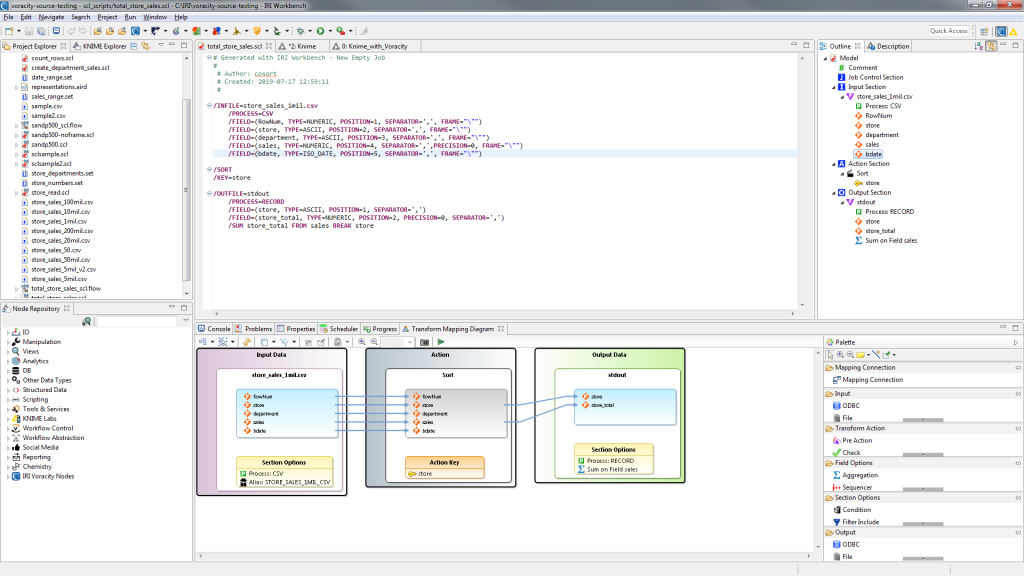Click the Save toolbar icon
The width and height of the screenshot is (1024, 576).
point(29,31)
